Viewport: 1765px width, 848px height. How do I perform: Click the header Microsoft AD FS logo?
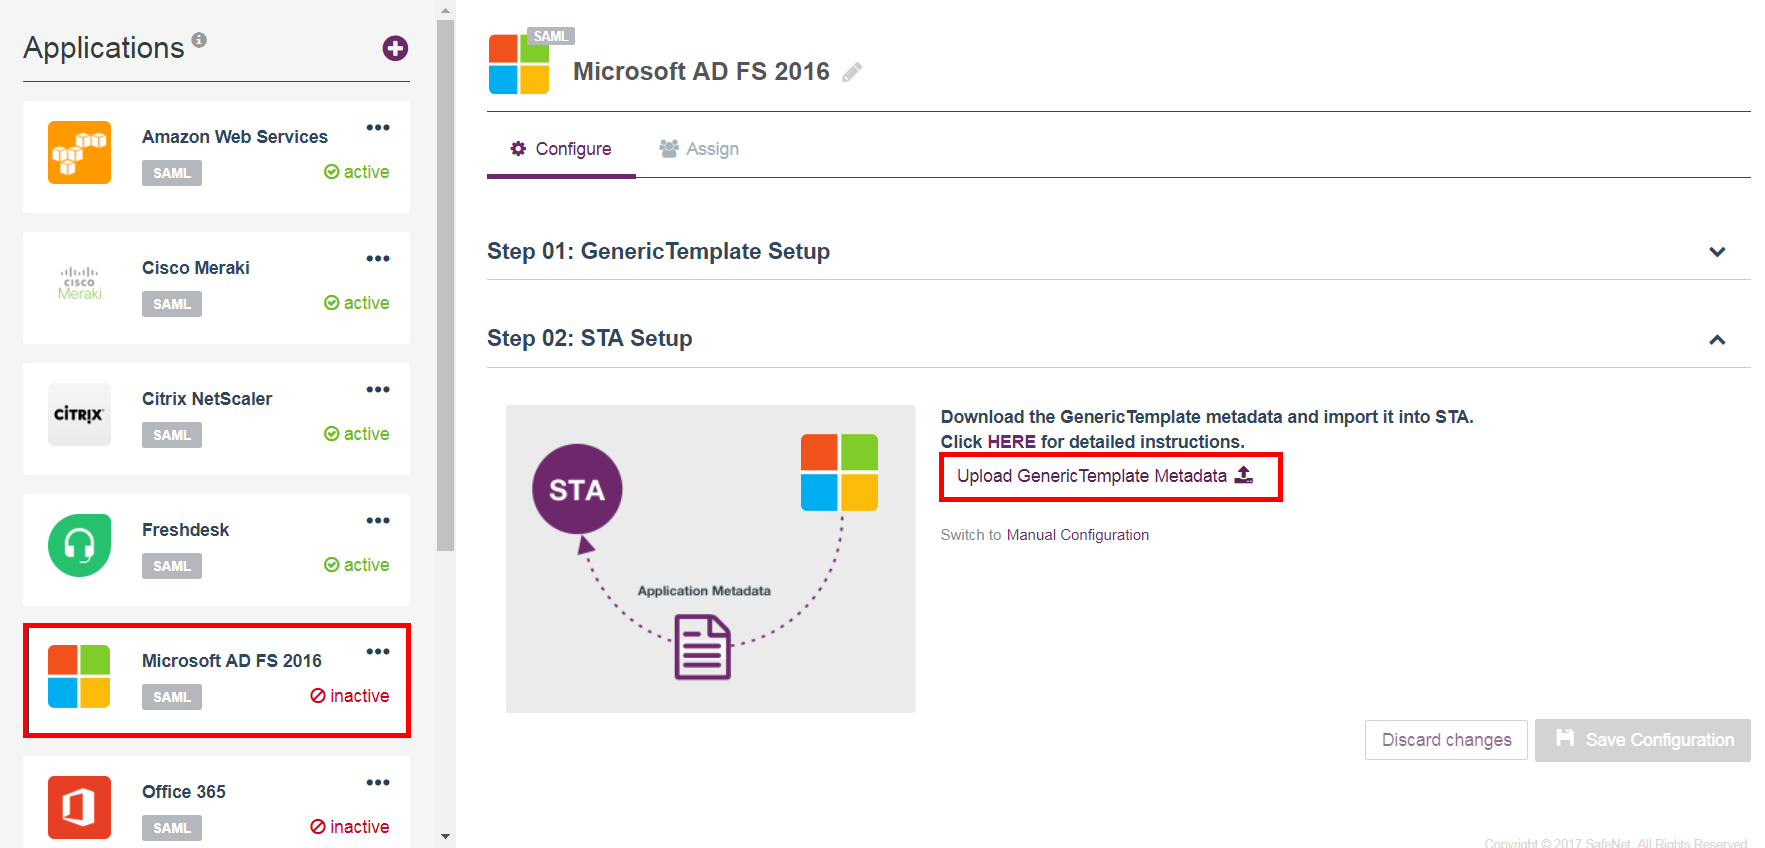pyautogui.click(x=519, y=64)
